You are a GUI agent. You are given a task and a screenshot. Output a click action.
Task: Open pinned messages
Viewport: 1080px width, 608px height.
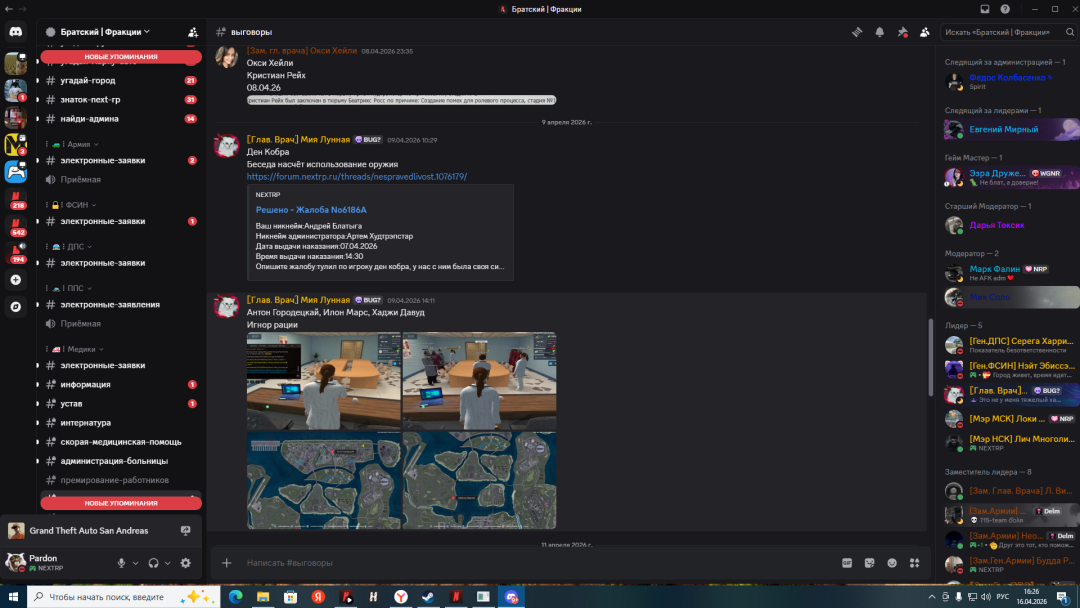click(902, 32)
